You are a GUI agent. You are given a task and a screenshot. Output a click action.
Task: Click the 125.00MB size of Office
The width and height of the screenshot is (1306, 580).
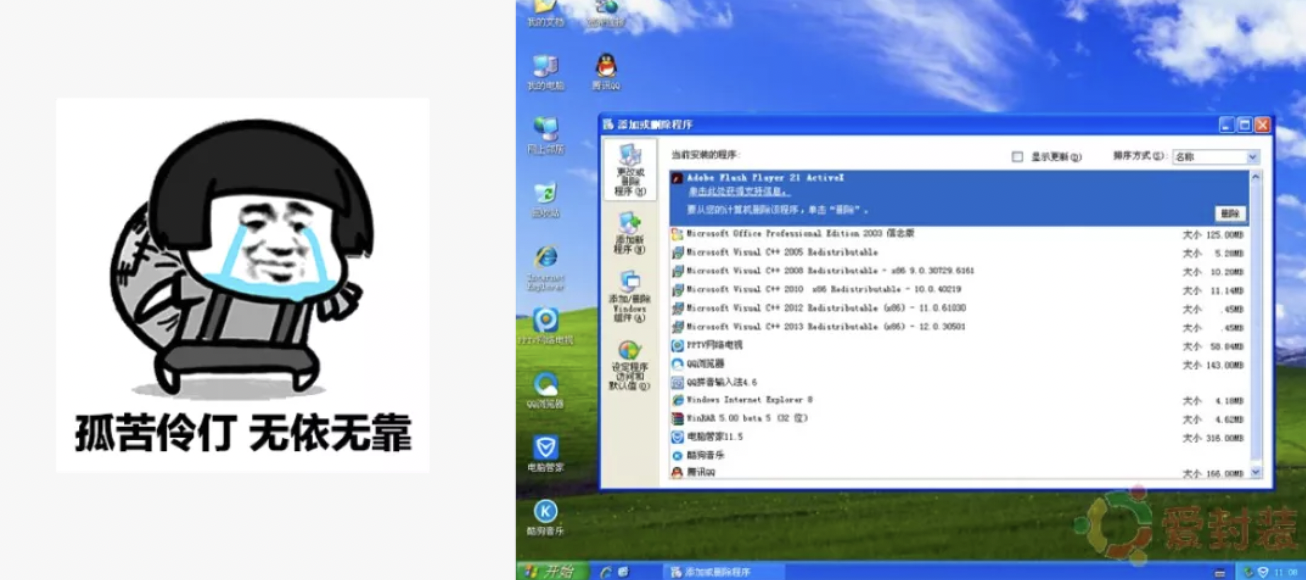[1224, 234]
